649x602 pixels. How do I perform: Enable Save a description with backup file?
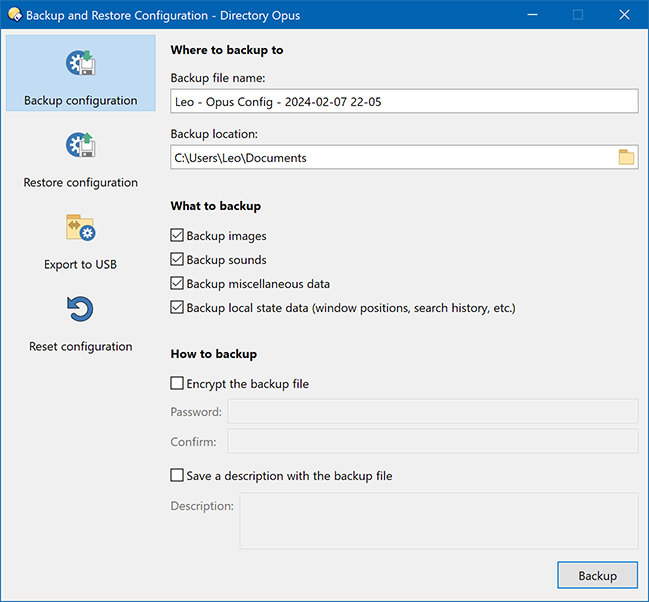(177, 475)
